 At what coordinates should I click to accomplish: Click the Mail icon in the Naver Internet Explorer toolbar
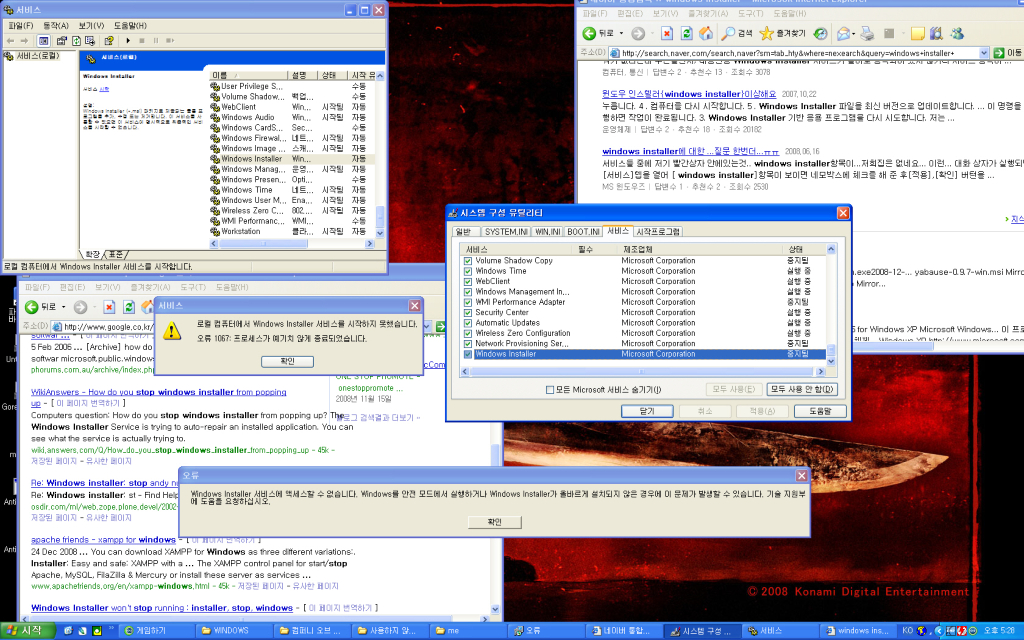tap(843, 33)
